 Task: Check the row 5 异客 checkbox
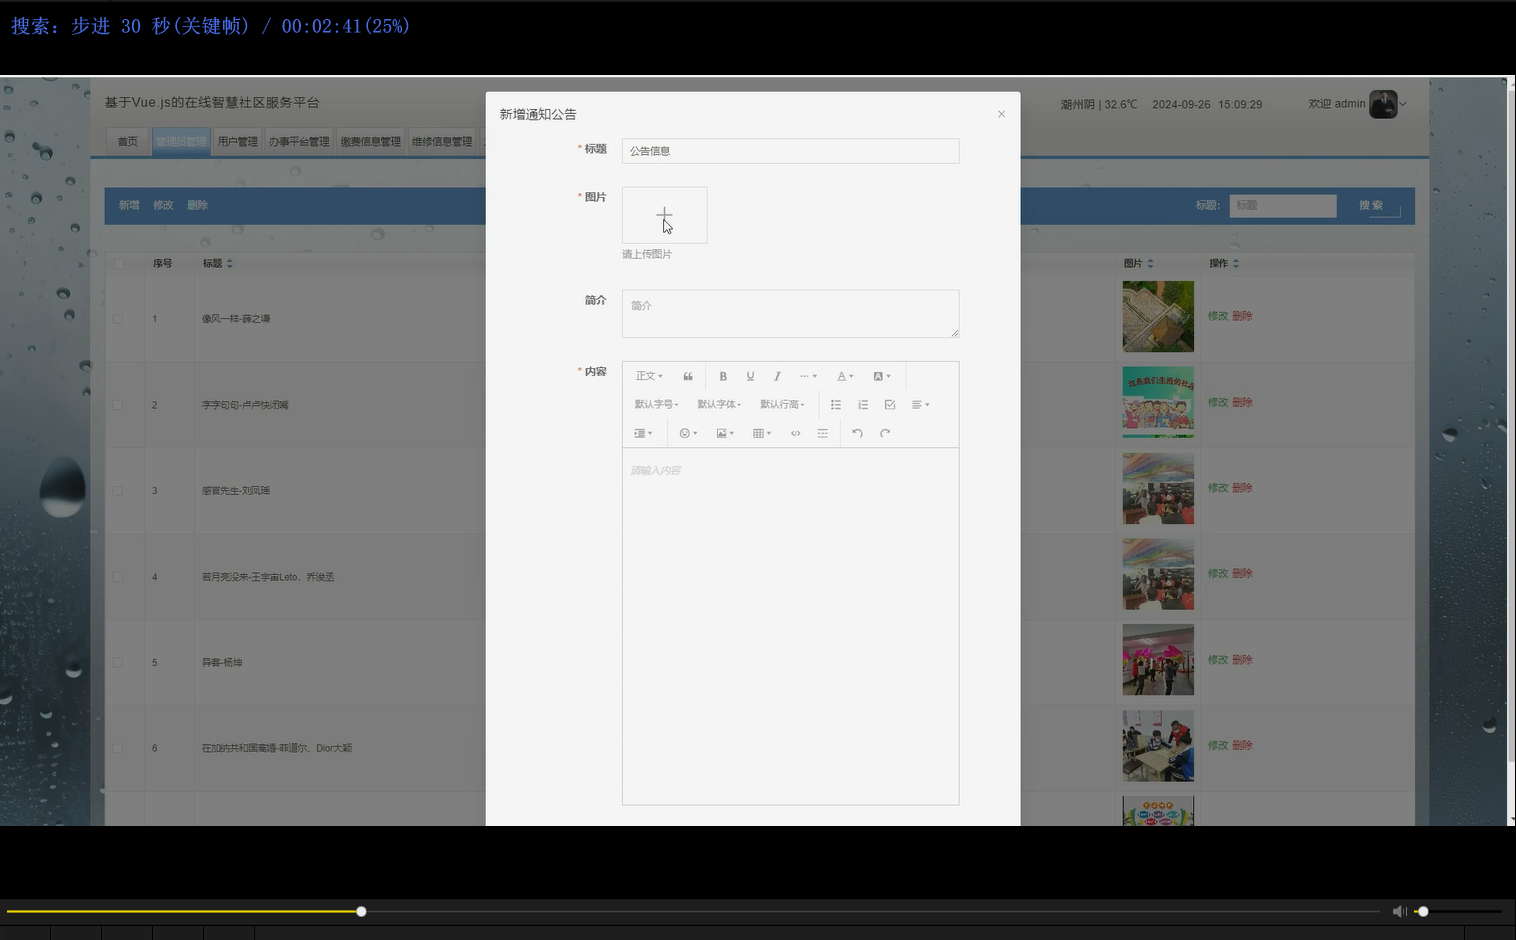118,663
